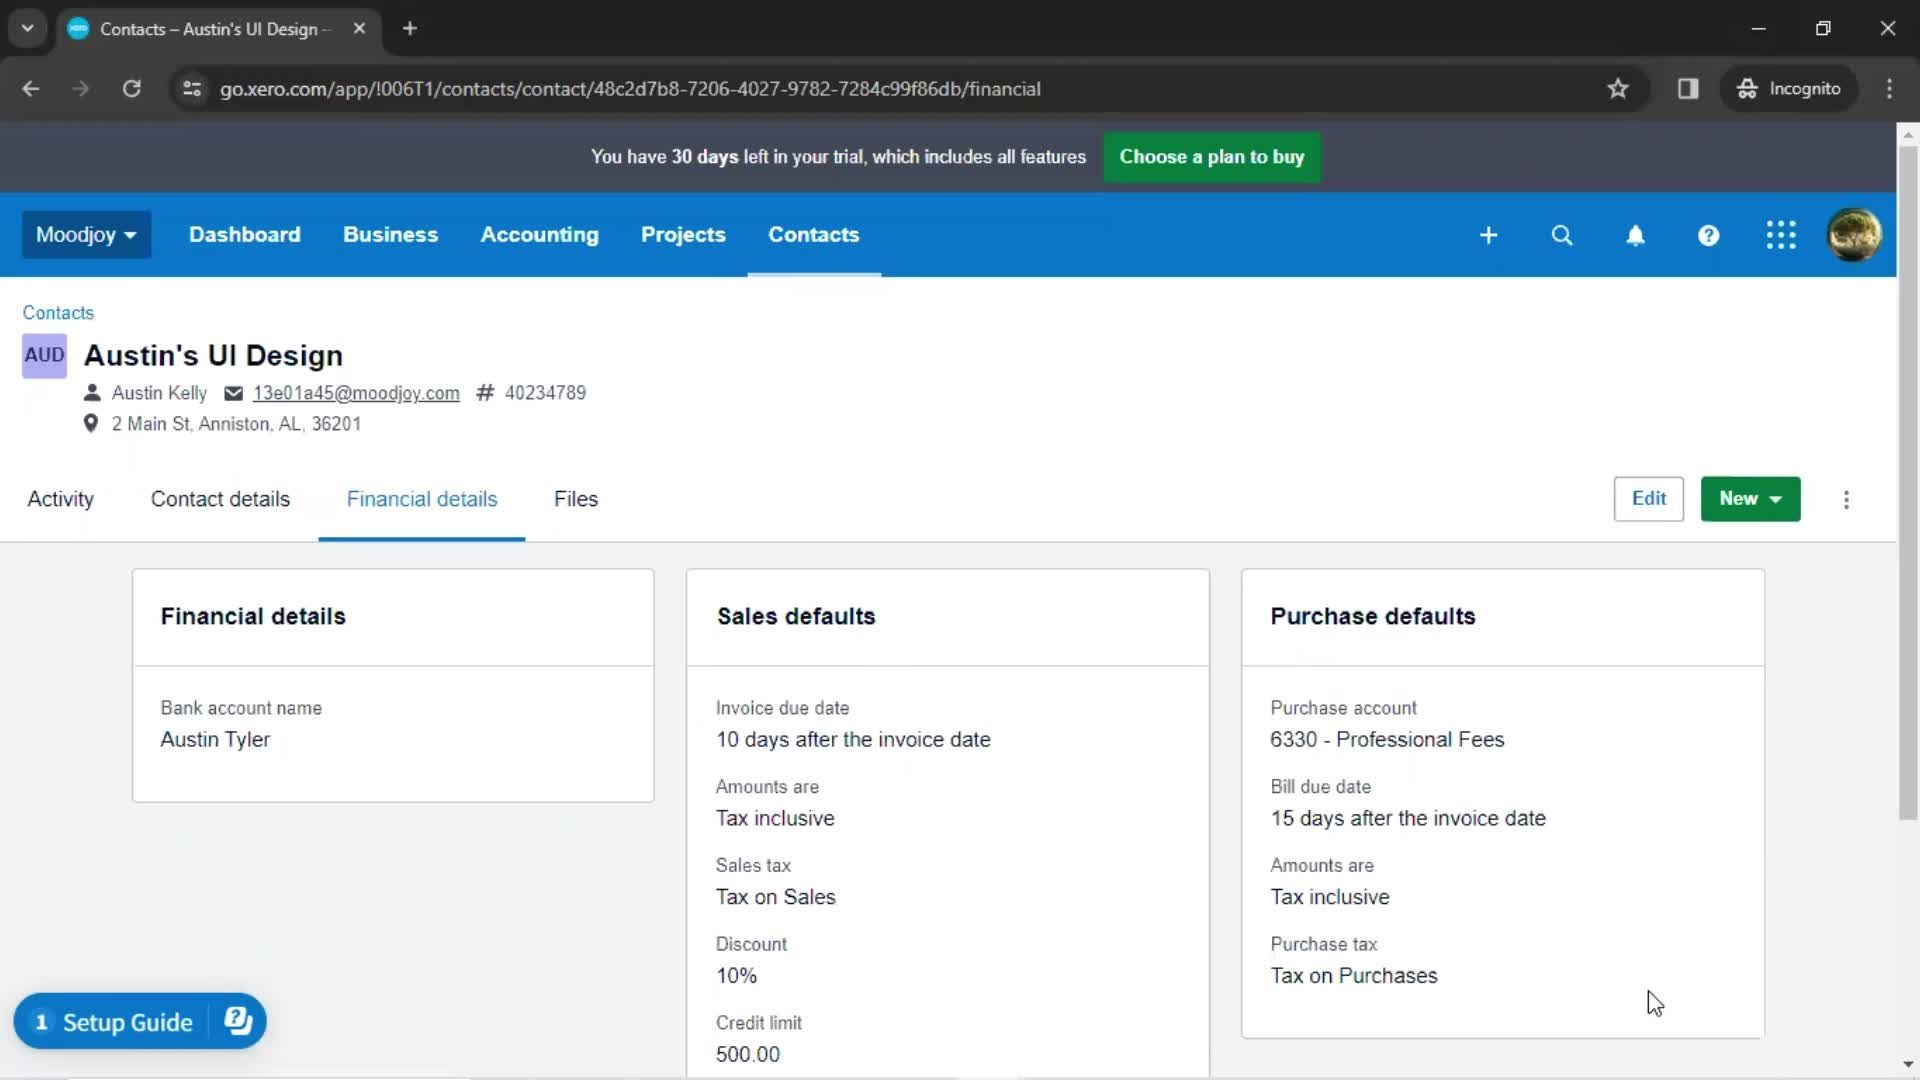
Task: Click the Tax on Purchases value
Action: pyautogui.click(x=1354, y=976)
